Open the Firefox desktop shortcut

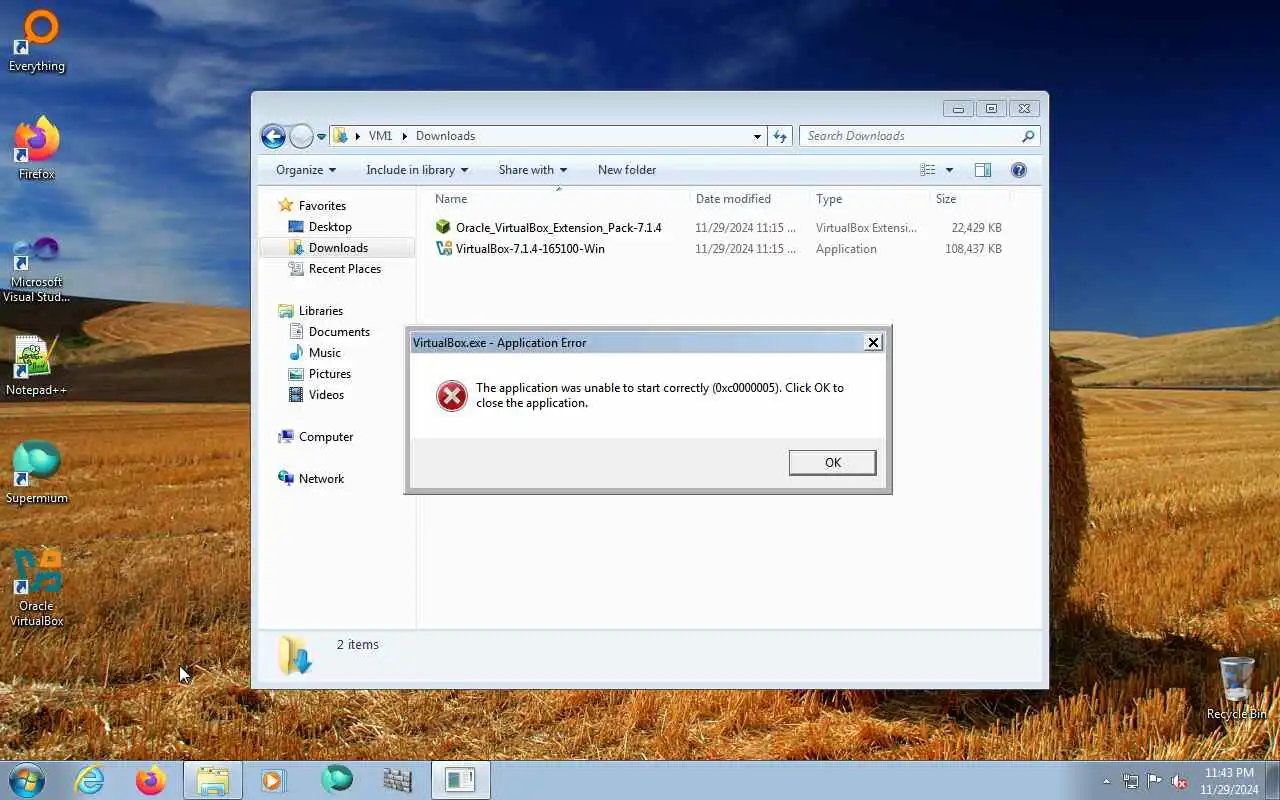click(37, 148)
